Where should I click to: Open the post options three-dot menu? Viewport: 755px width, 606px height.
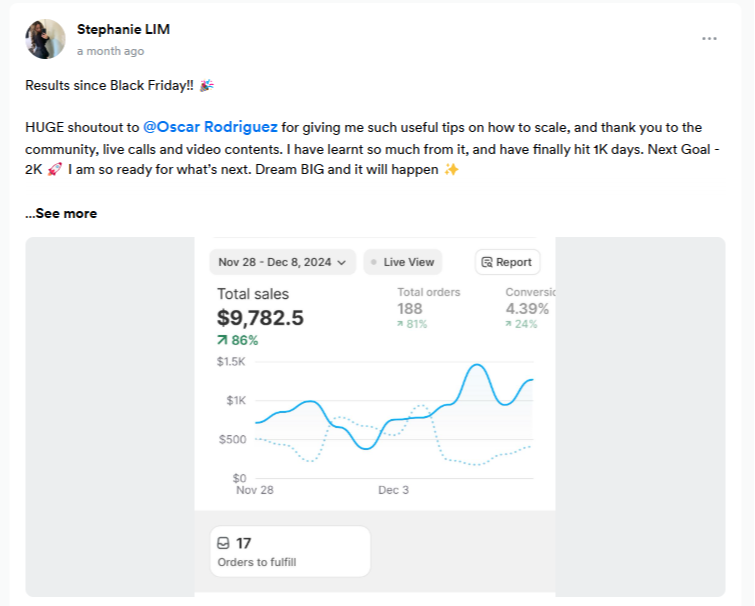pos(709,38)
